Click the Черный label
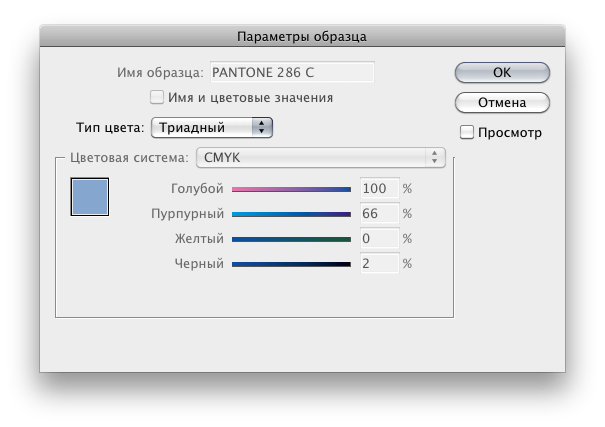Screen dimensions: 605x427 point(199,264)
